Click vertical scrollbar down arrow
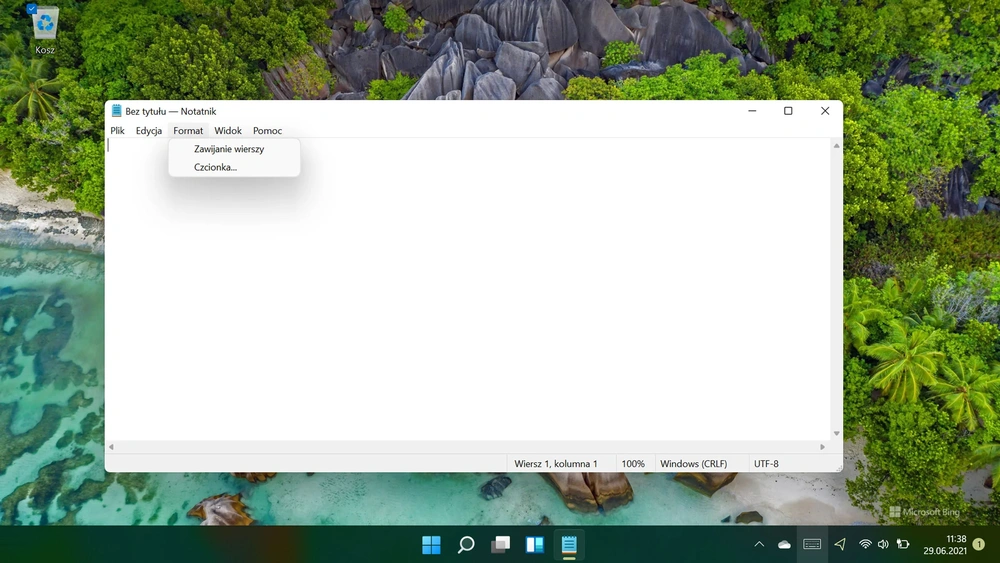 pos(836,434)
